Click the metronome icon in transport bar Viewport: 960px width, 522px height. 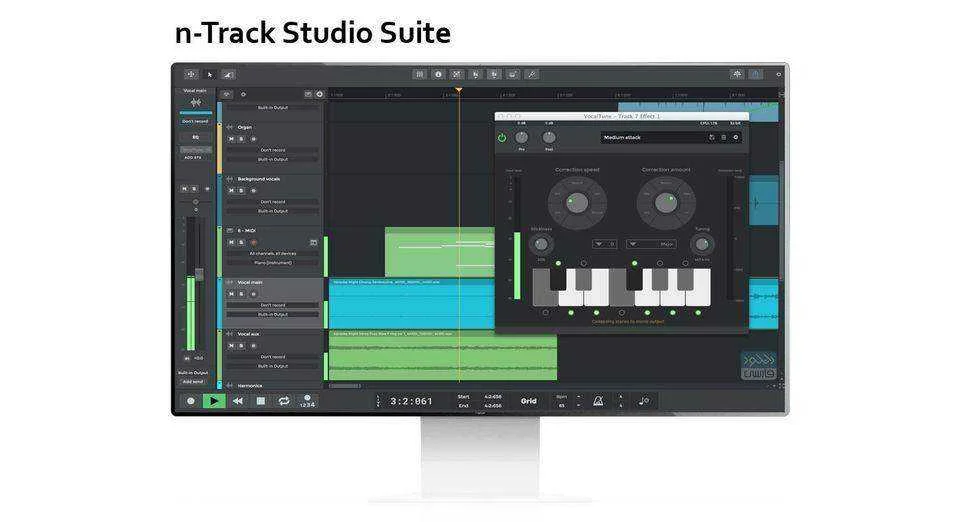coord(598,401)
